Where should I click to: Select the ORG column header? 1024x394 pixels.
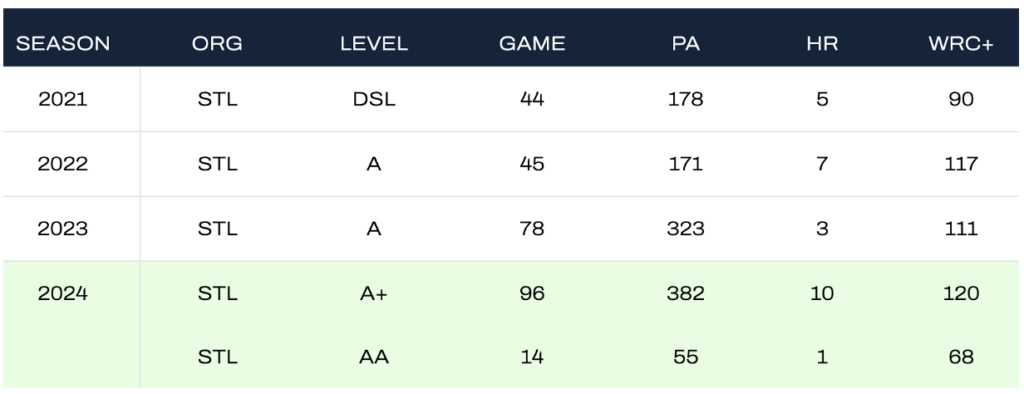(217, 44)
